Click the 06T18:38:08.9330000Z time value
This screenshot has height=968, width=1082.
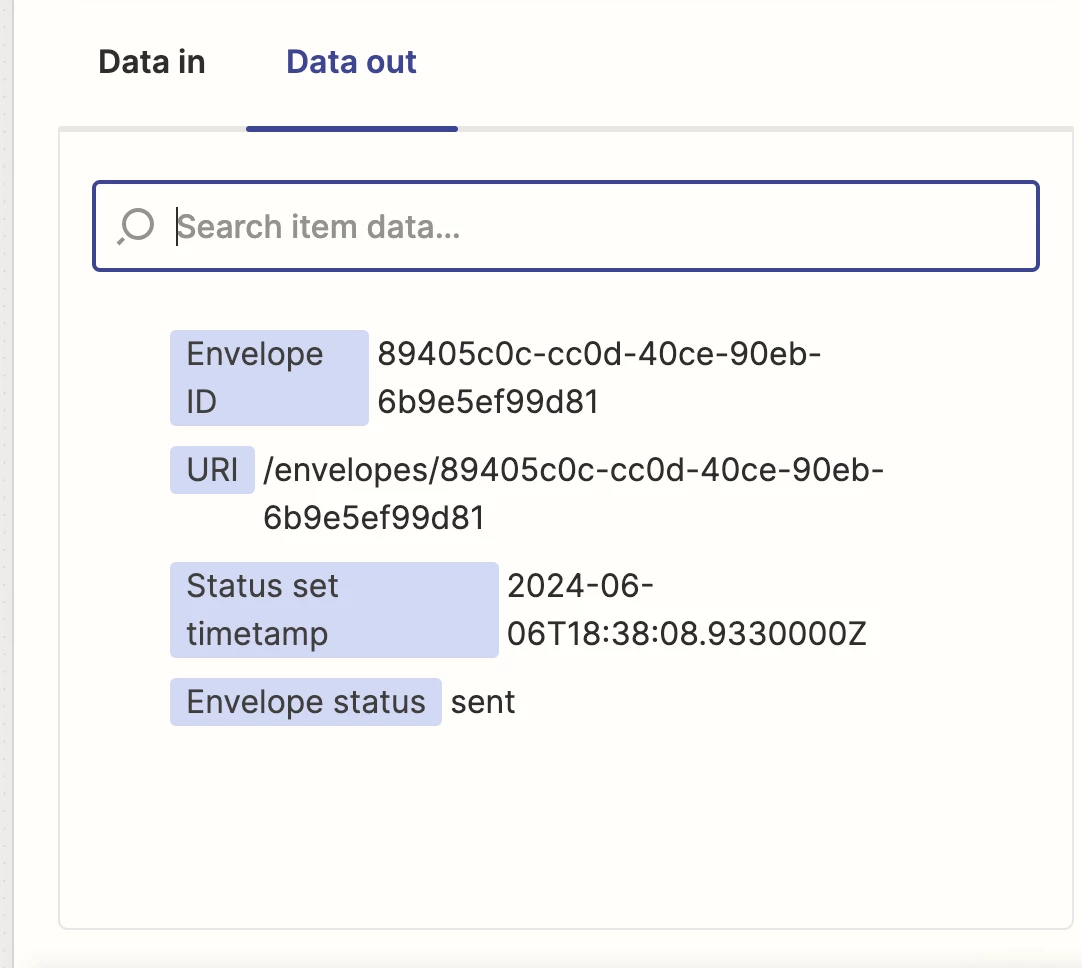click(686, 634)
